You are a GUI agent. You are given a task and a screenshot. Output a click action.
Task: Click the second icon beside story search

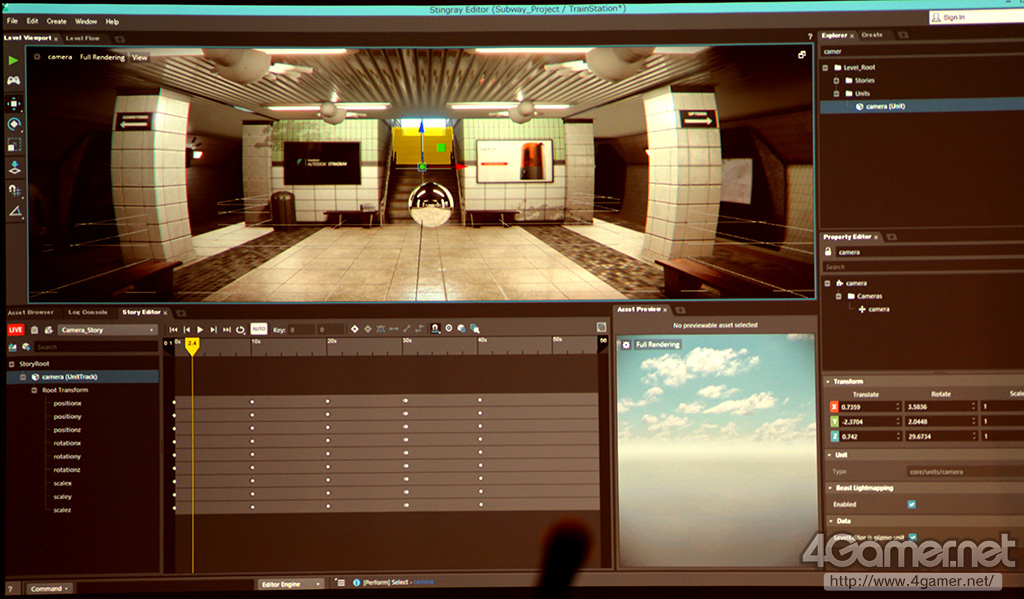(26, 347)
